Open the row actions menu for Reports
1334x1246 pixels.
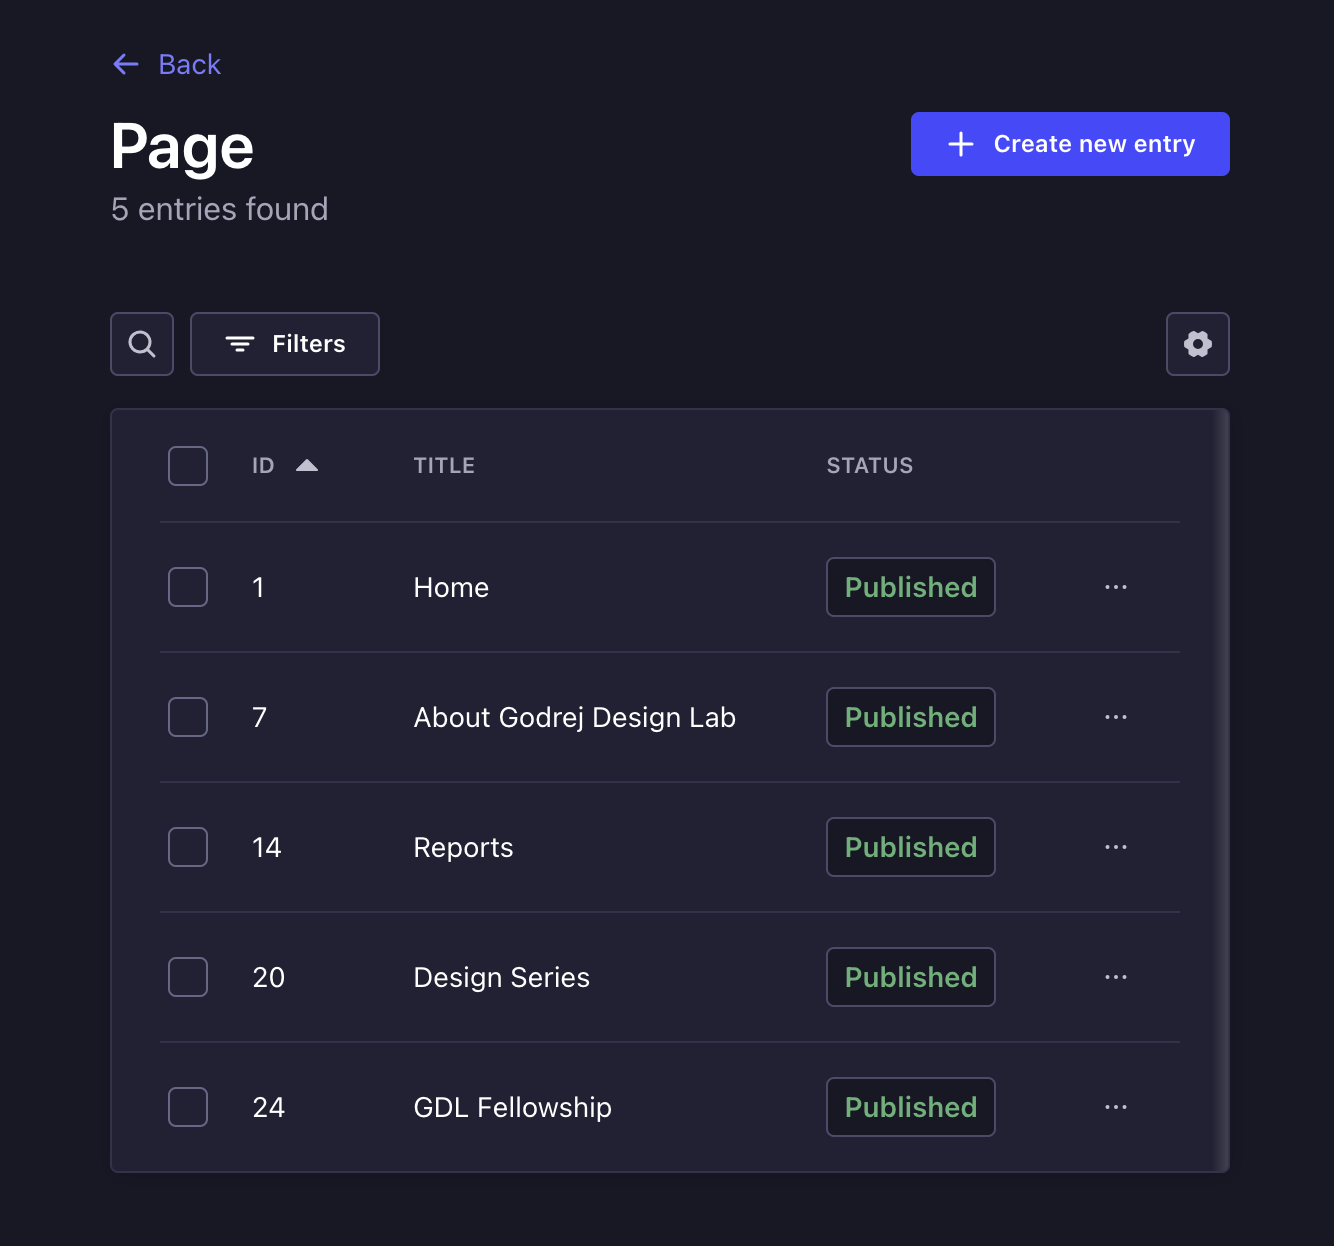[x=1116, y=847]
